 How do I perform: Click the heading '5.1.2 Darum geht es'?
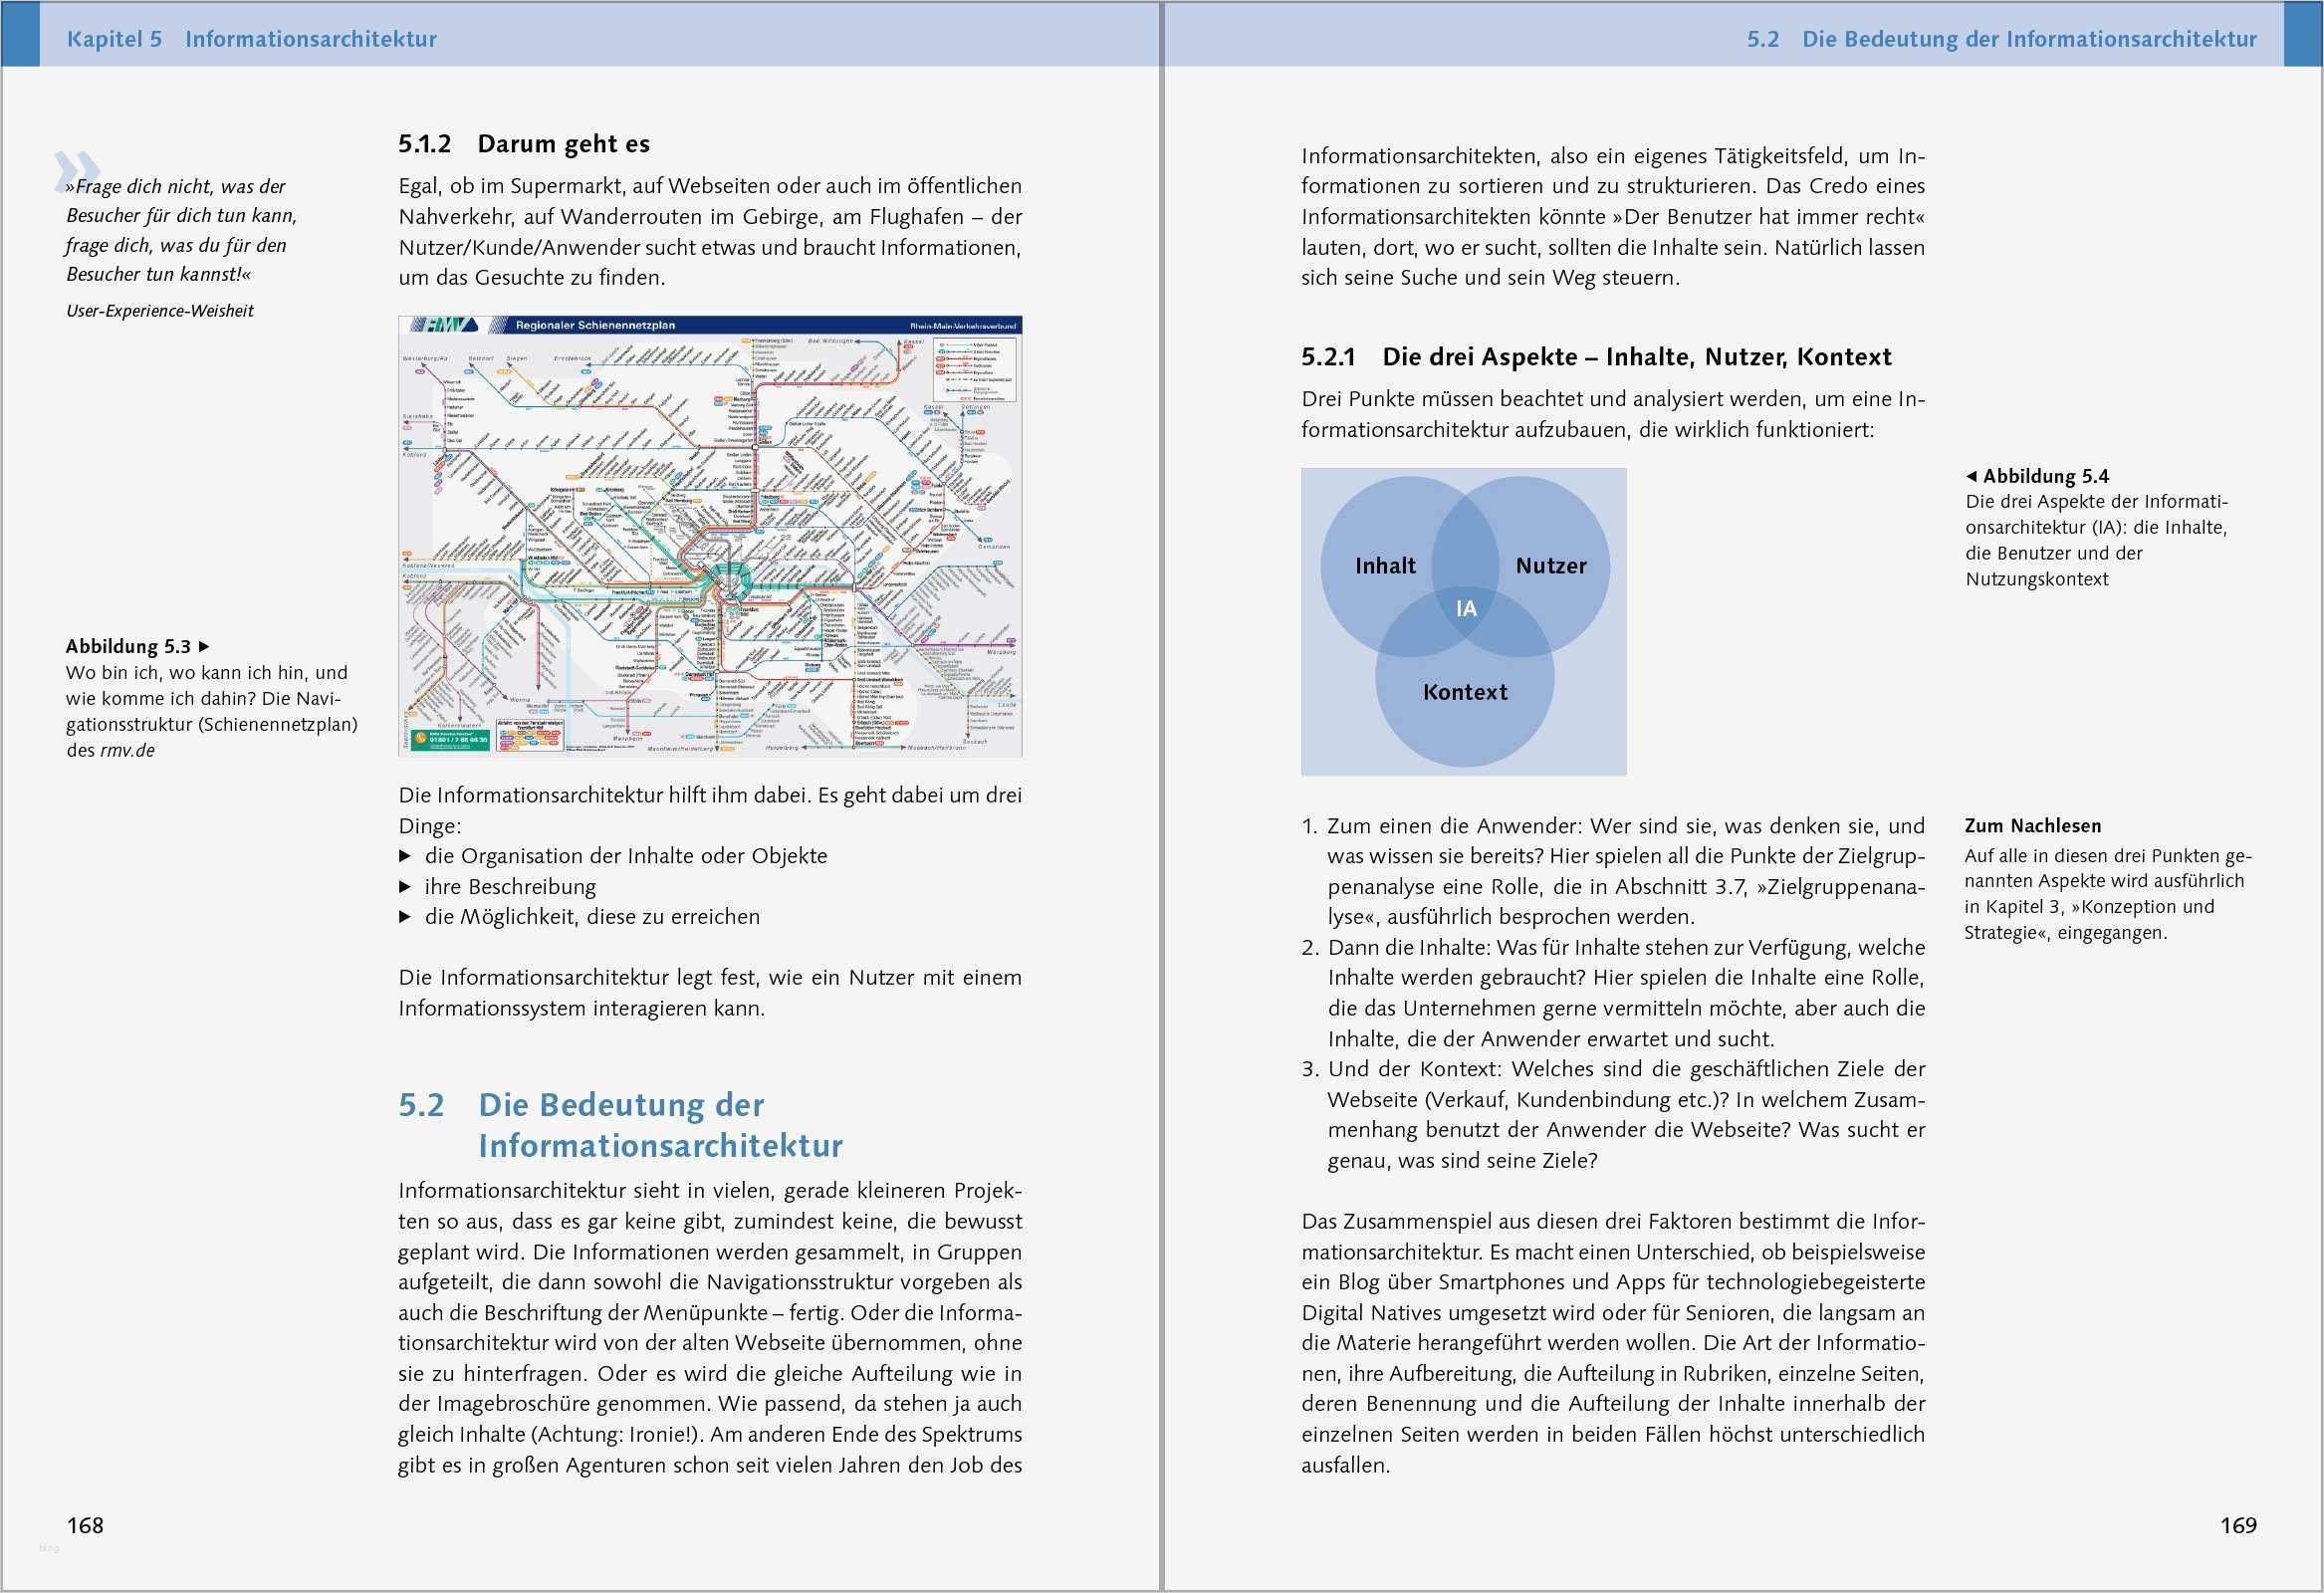pos(524,144)
